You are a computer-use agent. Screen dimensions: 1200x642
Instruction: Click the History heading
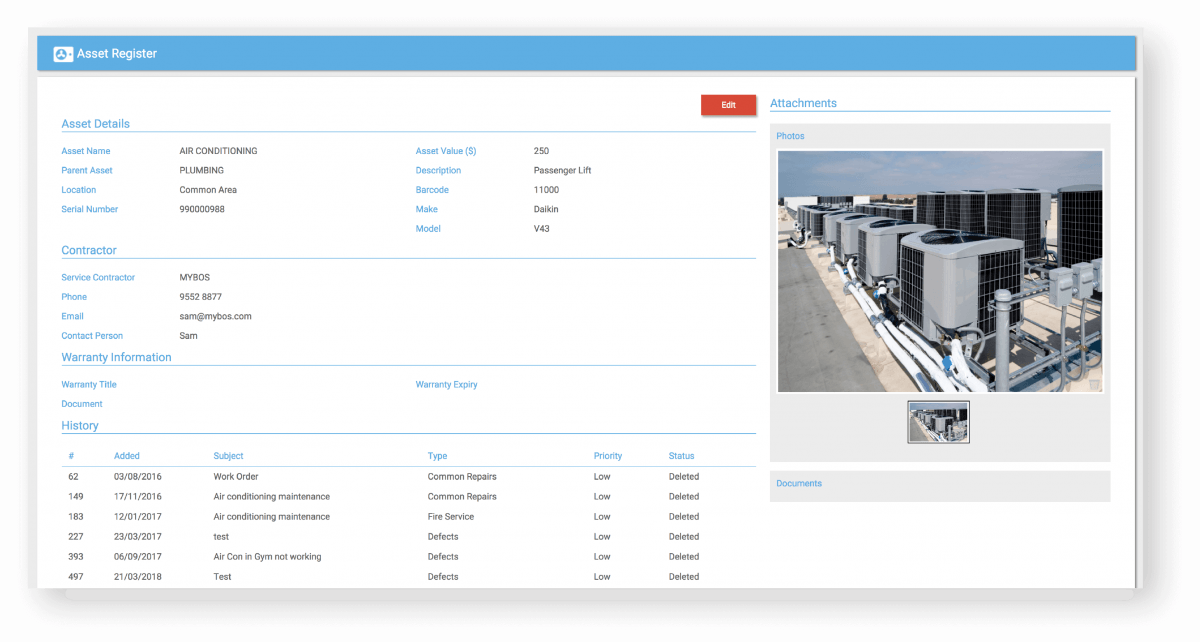pos(80,426)
